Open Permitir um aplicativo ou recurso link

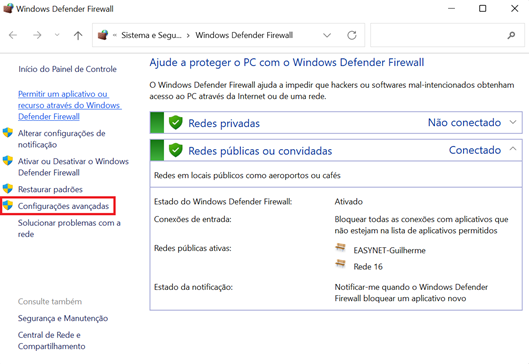coord(69,105)
